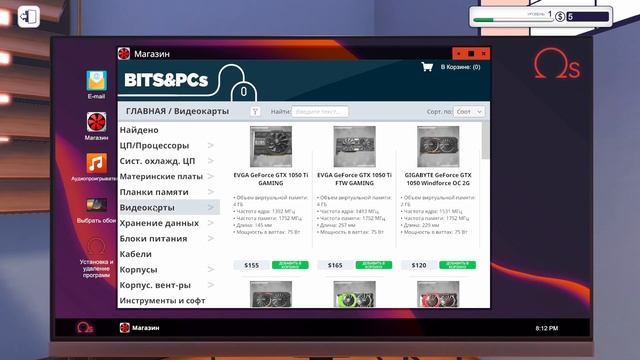
Task: Expand Блоки питания arrow
Action: (x=211, y=238)
